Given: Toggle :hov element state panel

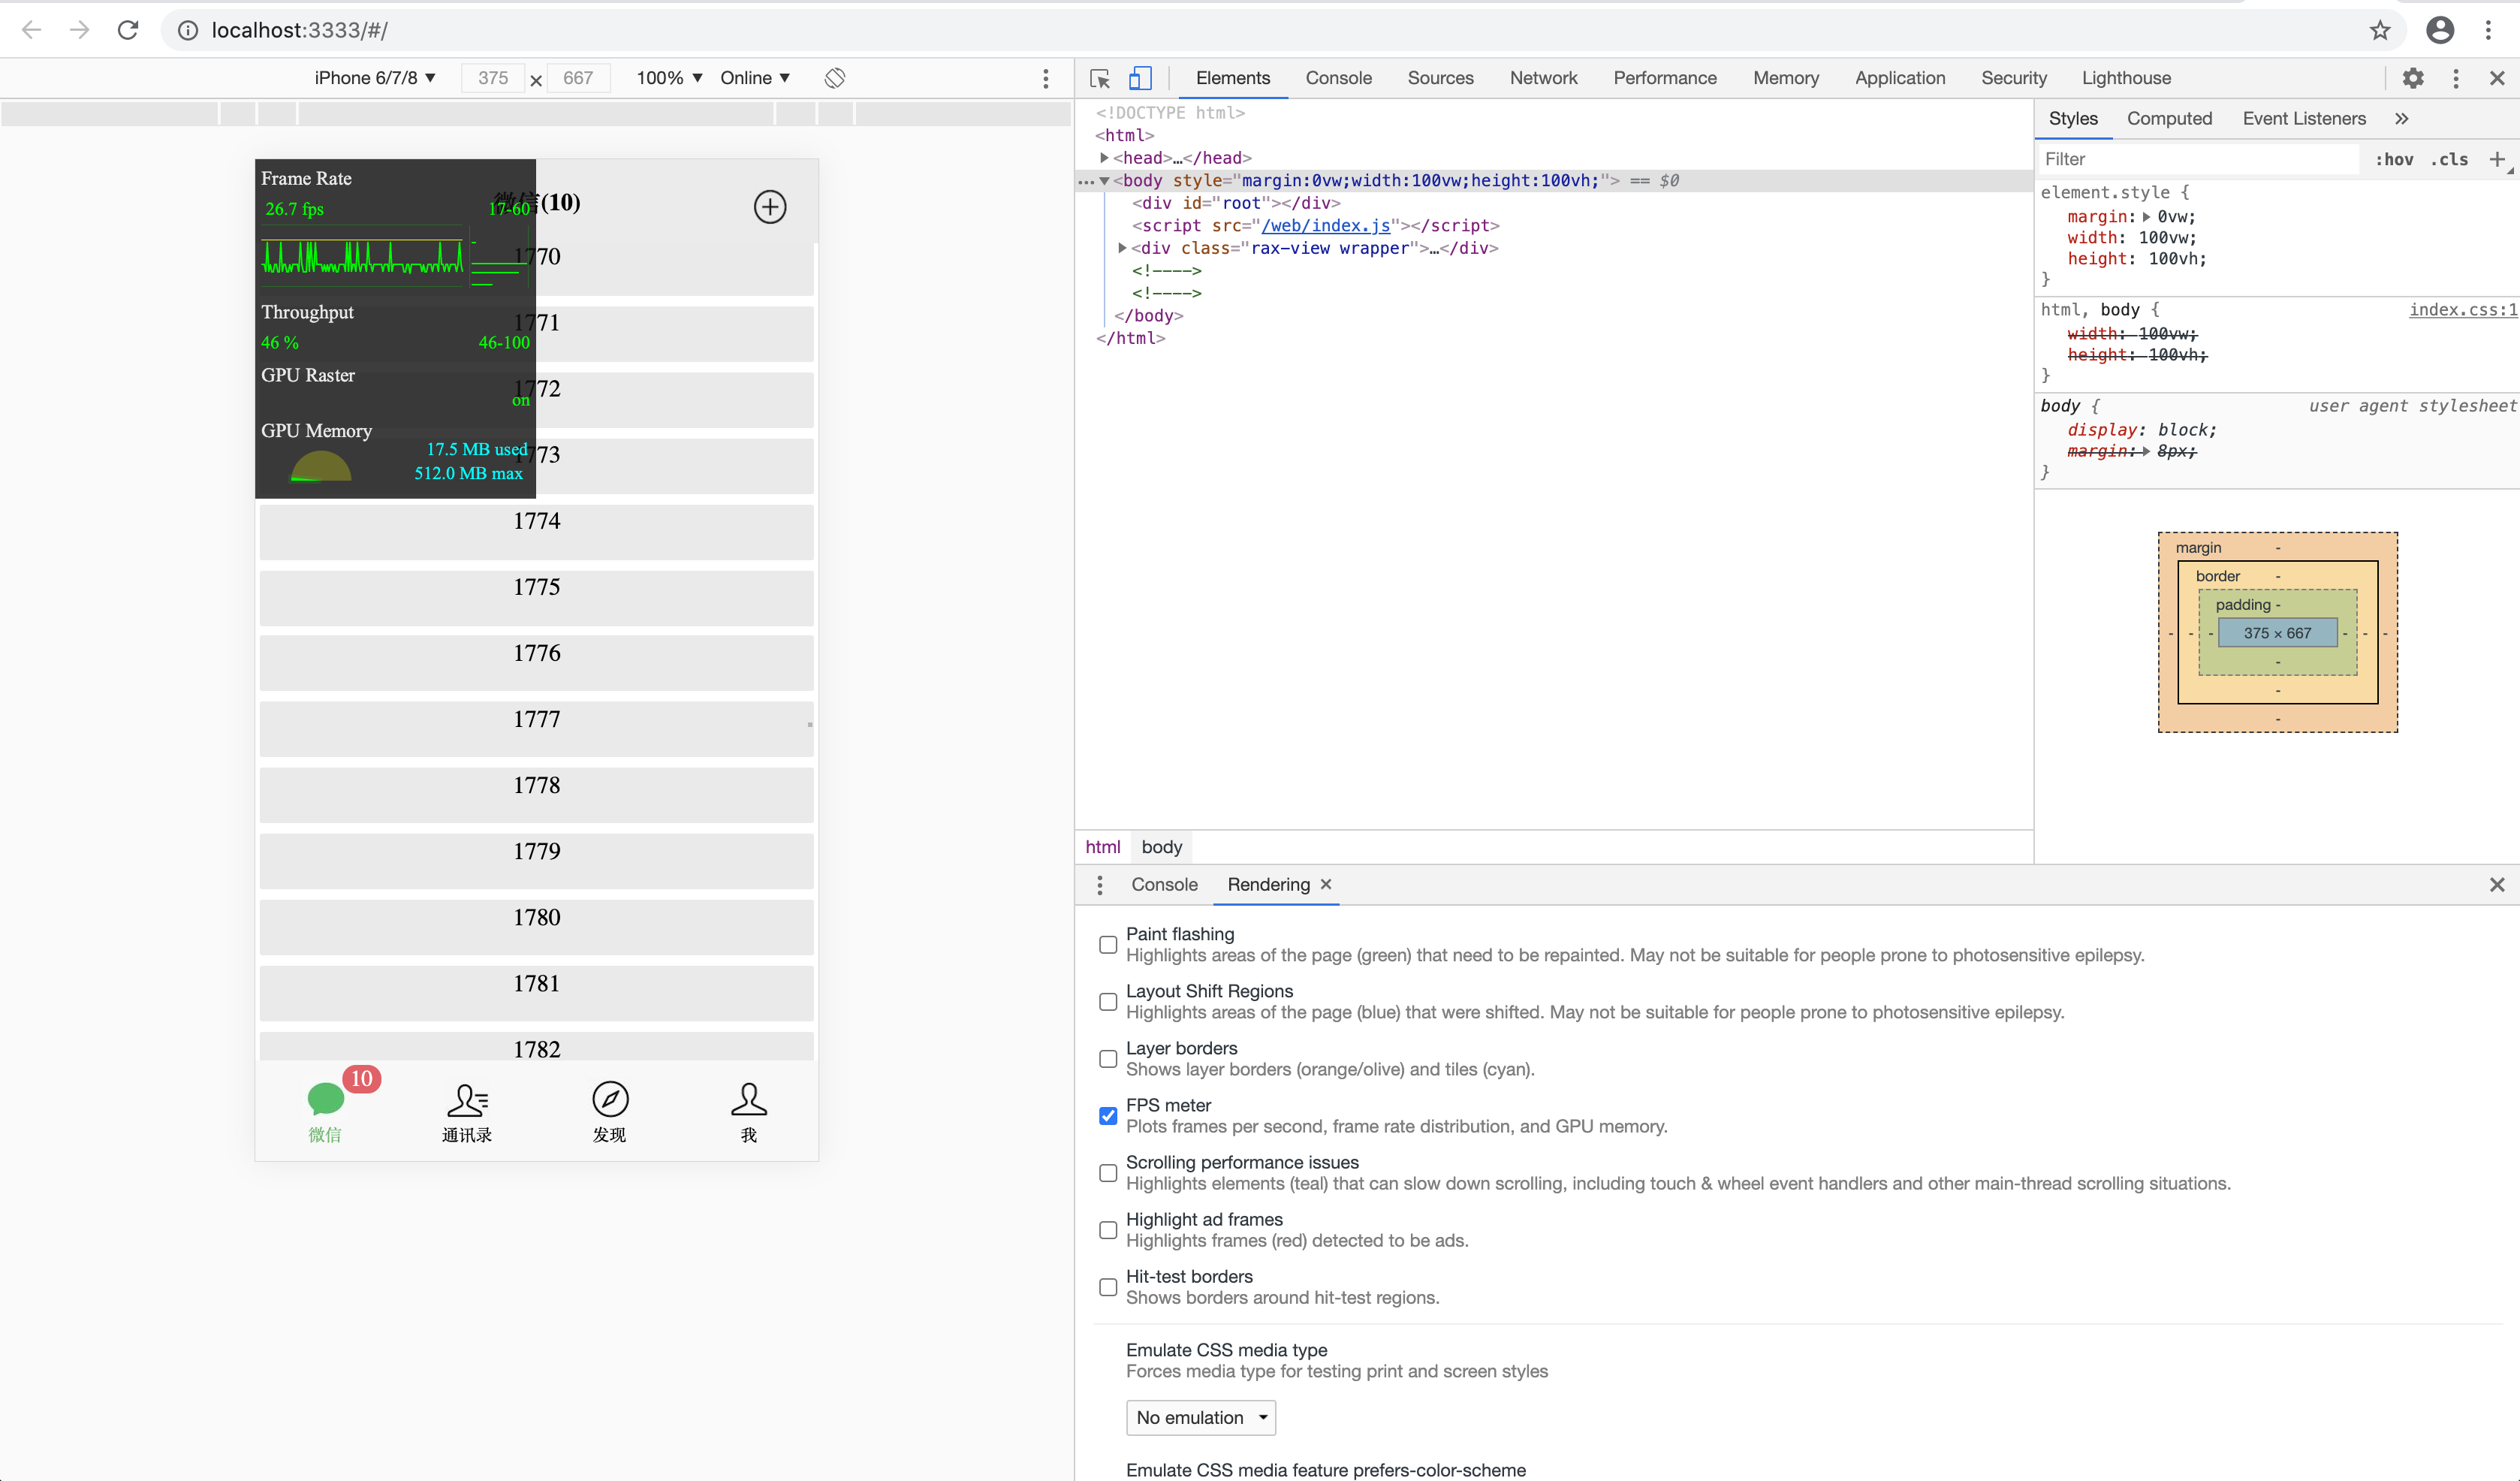Looking at the screenshot, I should [2395, 159].
